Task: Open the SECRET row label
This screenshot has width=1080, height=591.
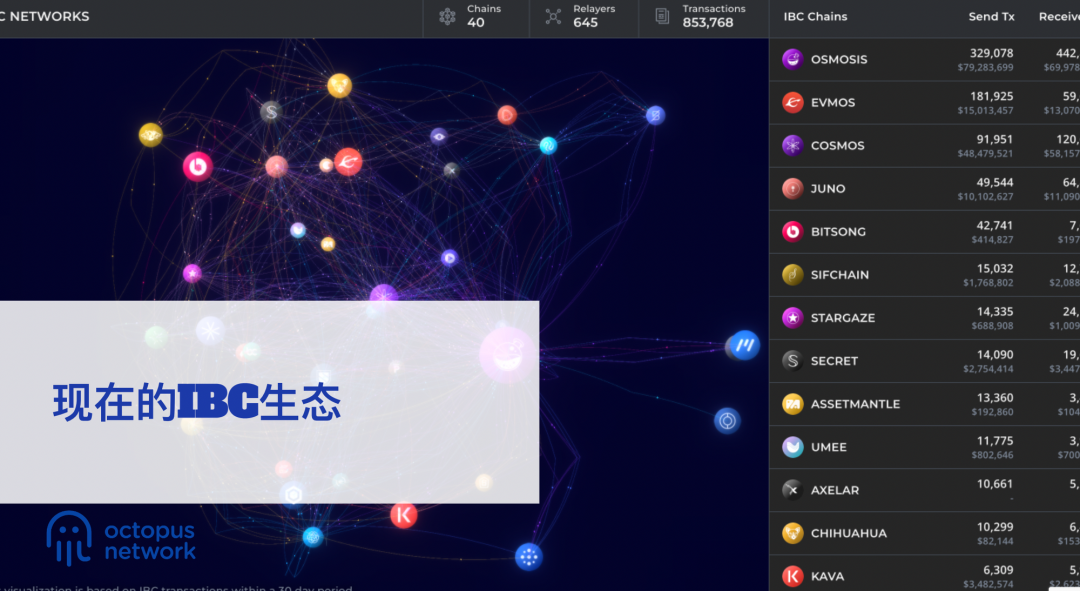Action: 834,361
